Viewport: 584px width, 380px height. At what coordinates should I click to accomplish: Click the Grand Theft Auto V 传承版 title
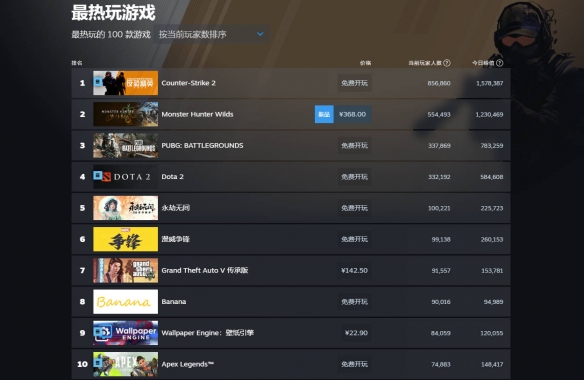(x=205, y=270)
